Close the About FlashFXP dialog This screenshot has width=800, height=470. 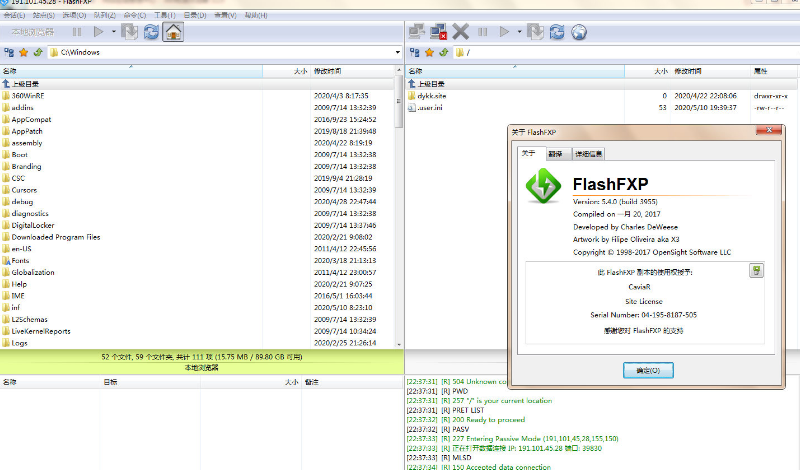click(769, 130)
